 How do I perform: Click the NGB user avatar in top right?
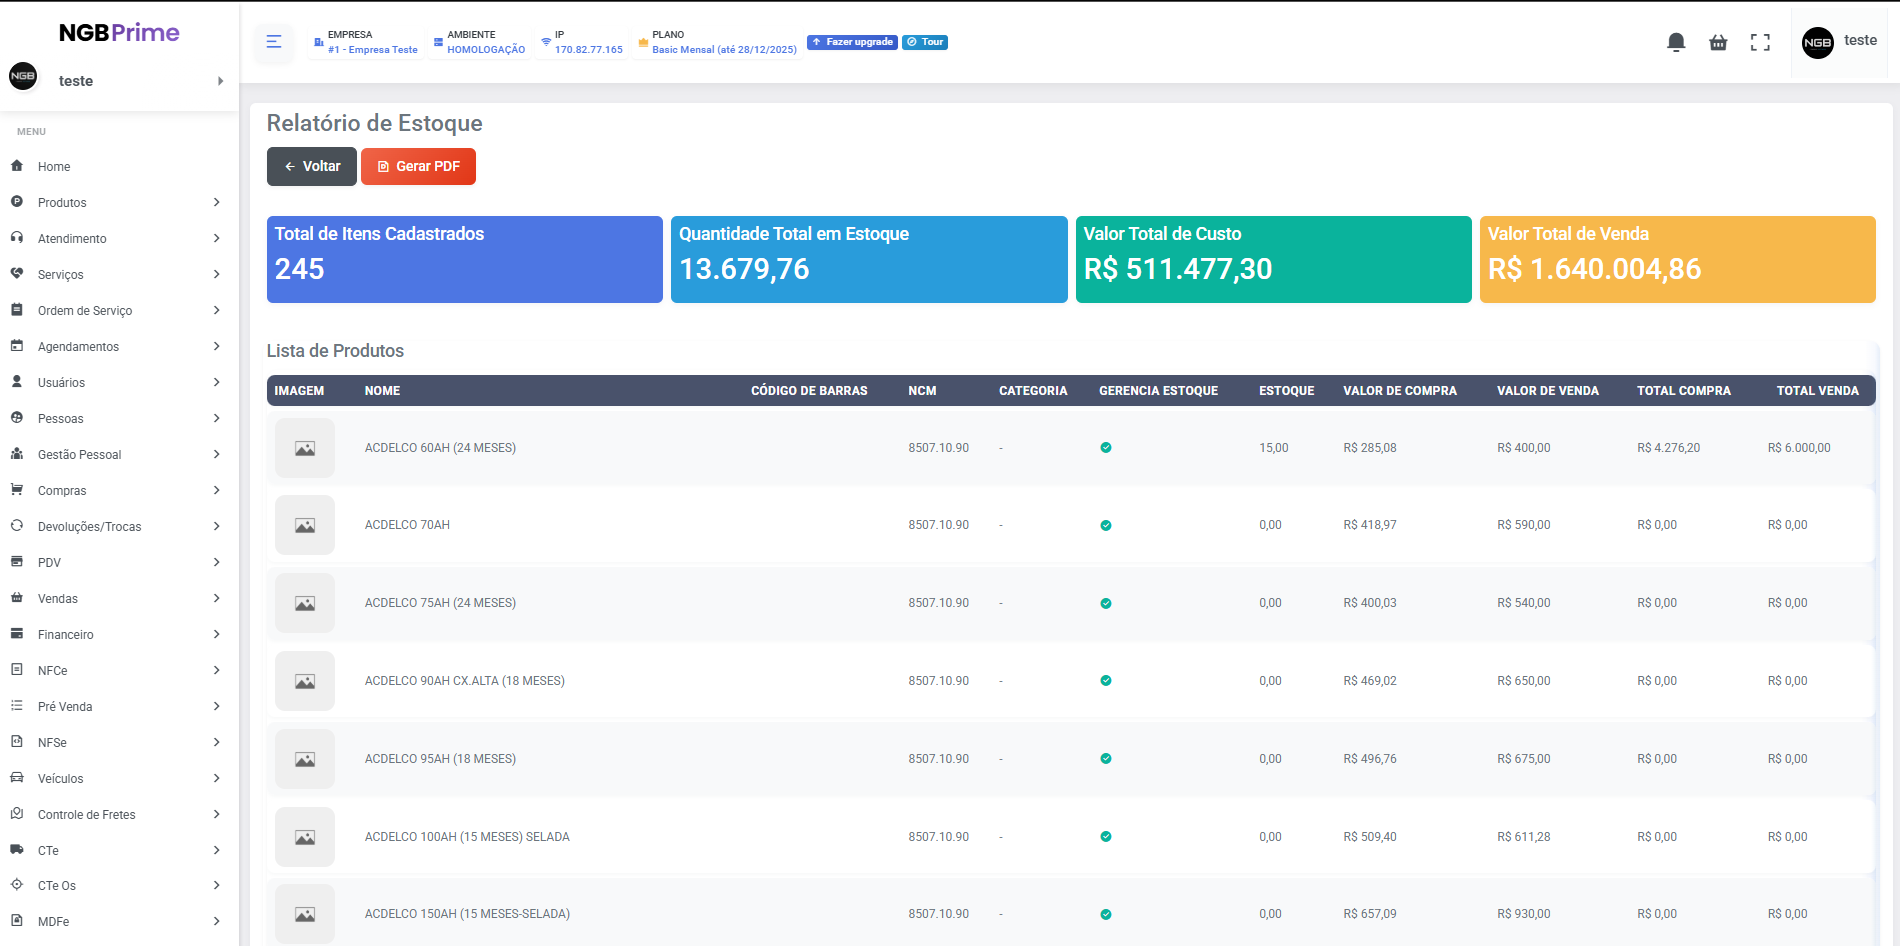point(1817,42)
